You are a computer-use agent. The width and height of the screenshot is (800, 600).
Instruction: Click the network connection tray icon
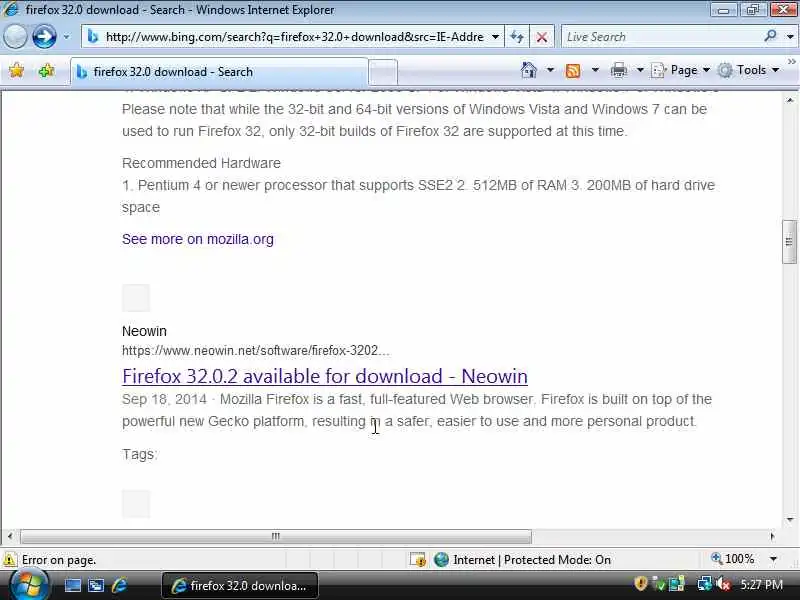point(705,583)
